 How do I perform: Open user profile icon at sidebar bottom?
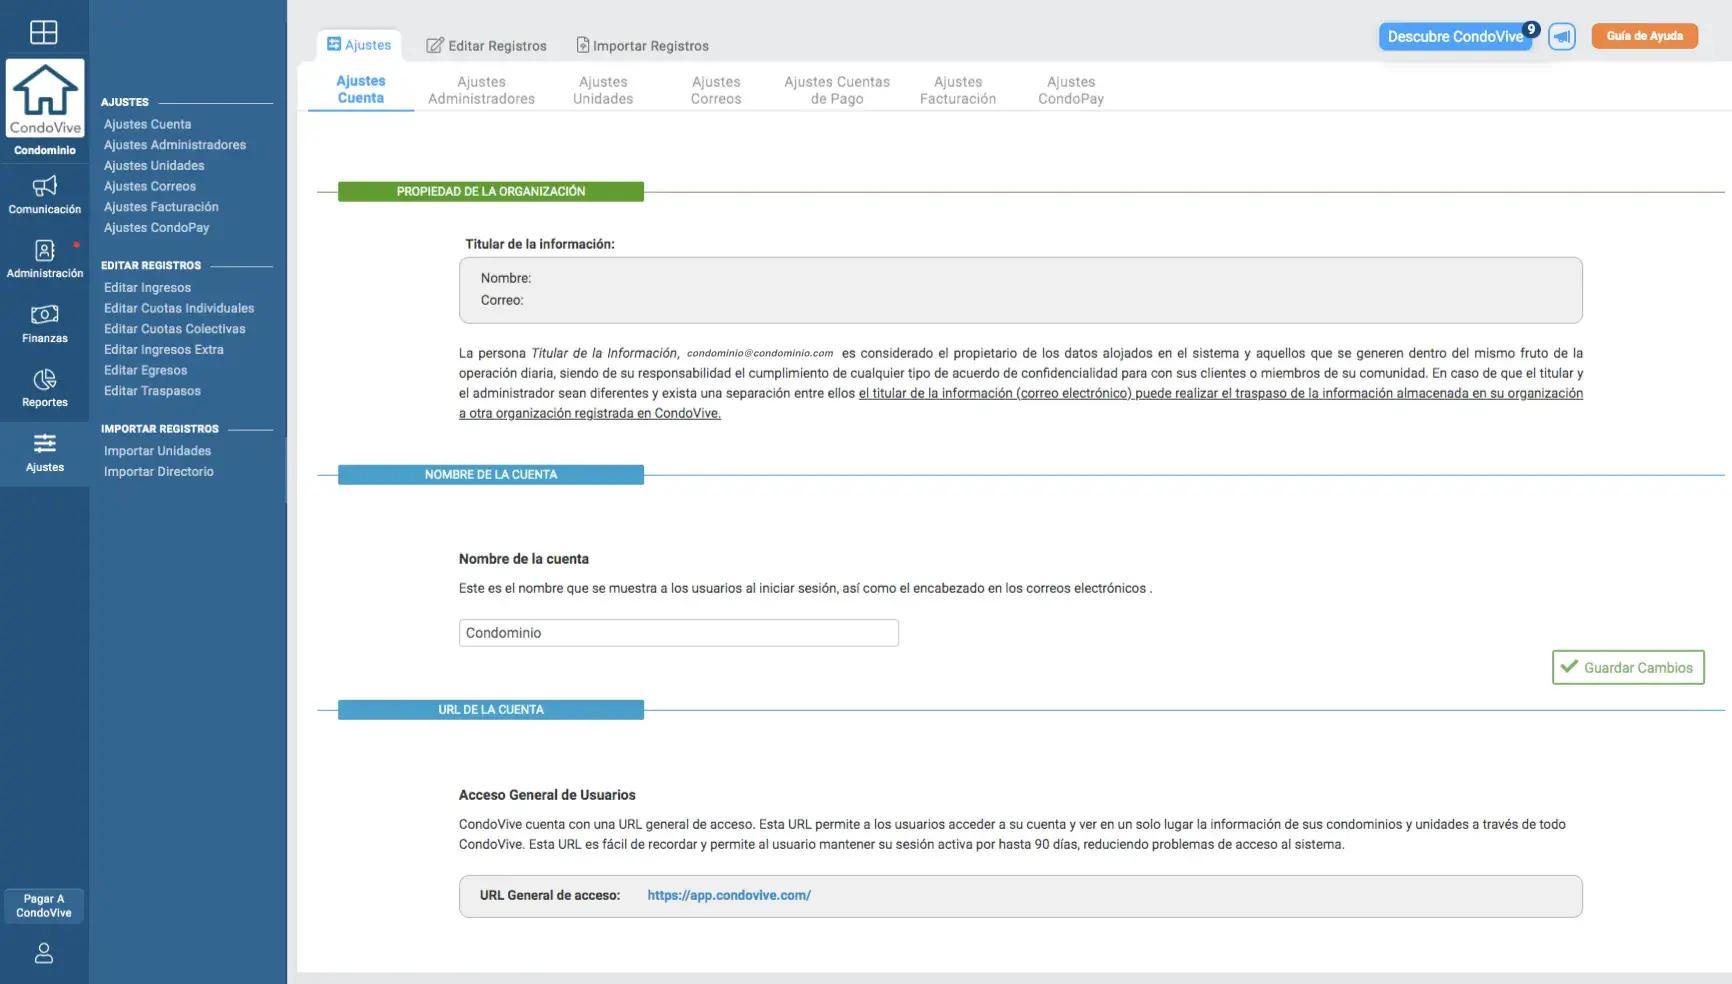point(44,953)
